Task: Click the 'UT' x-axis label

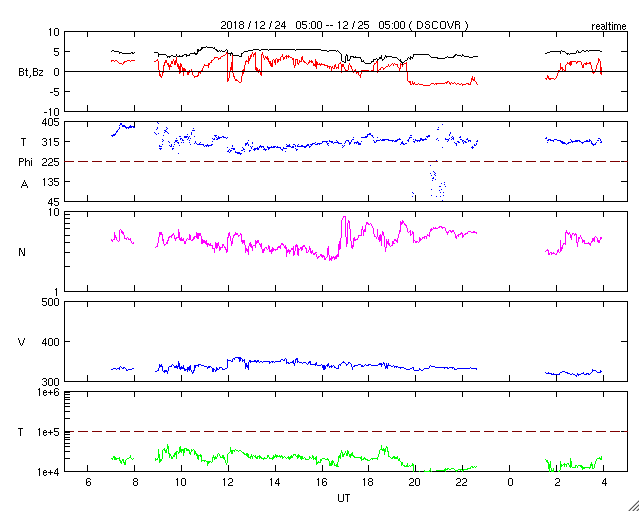Action: 344,499
